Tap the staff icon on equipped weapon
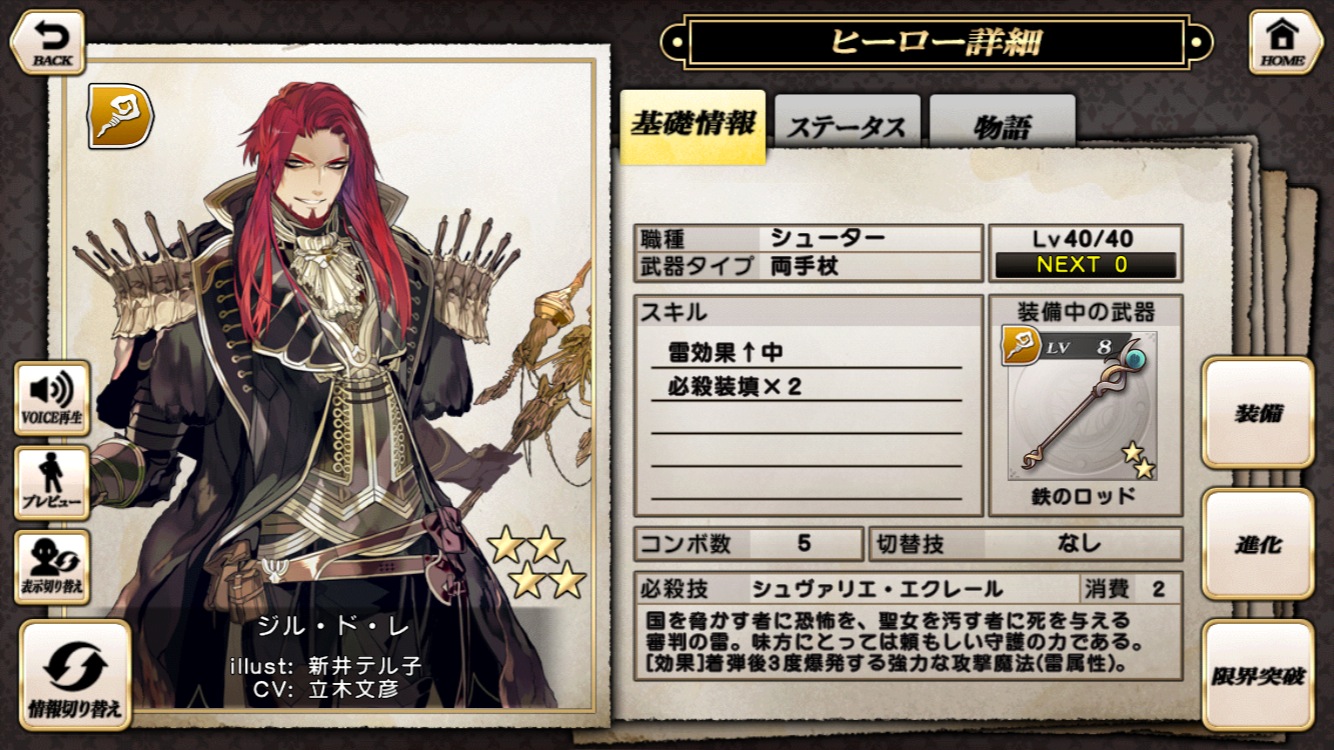This screenshot has height=750, width=1334. 1021,347
